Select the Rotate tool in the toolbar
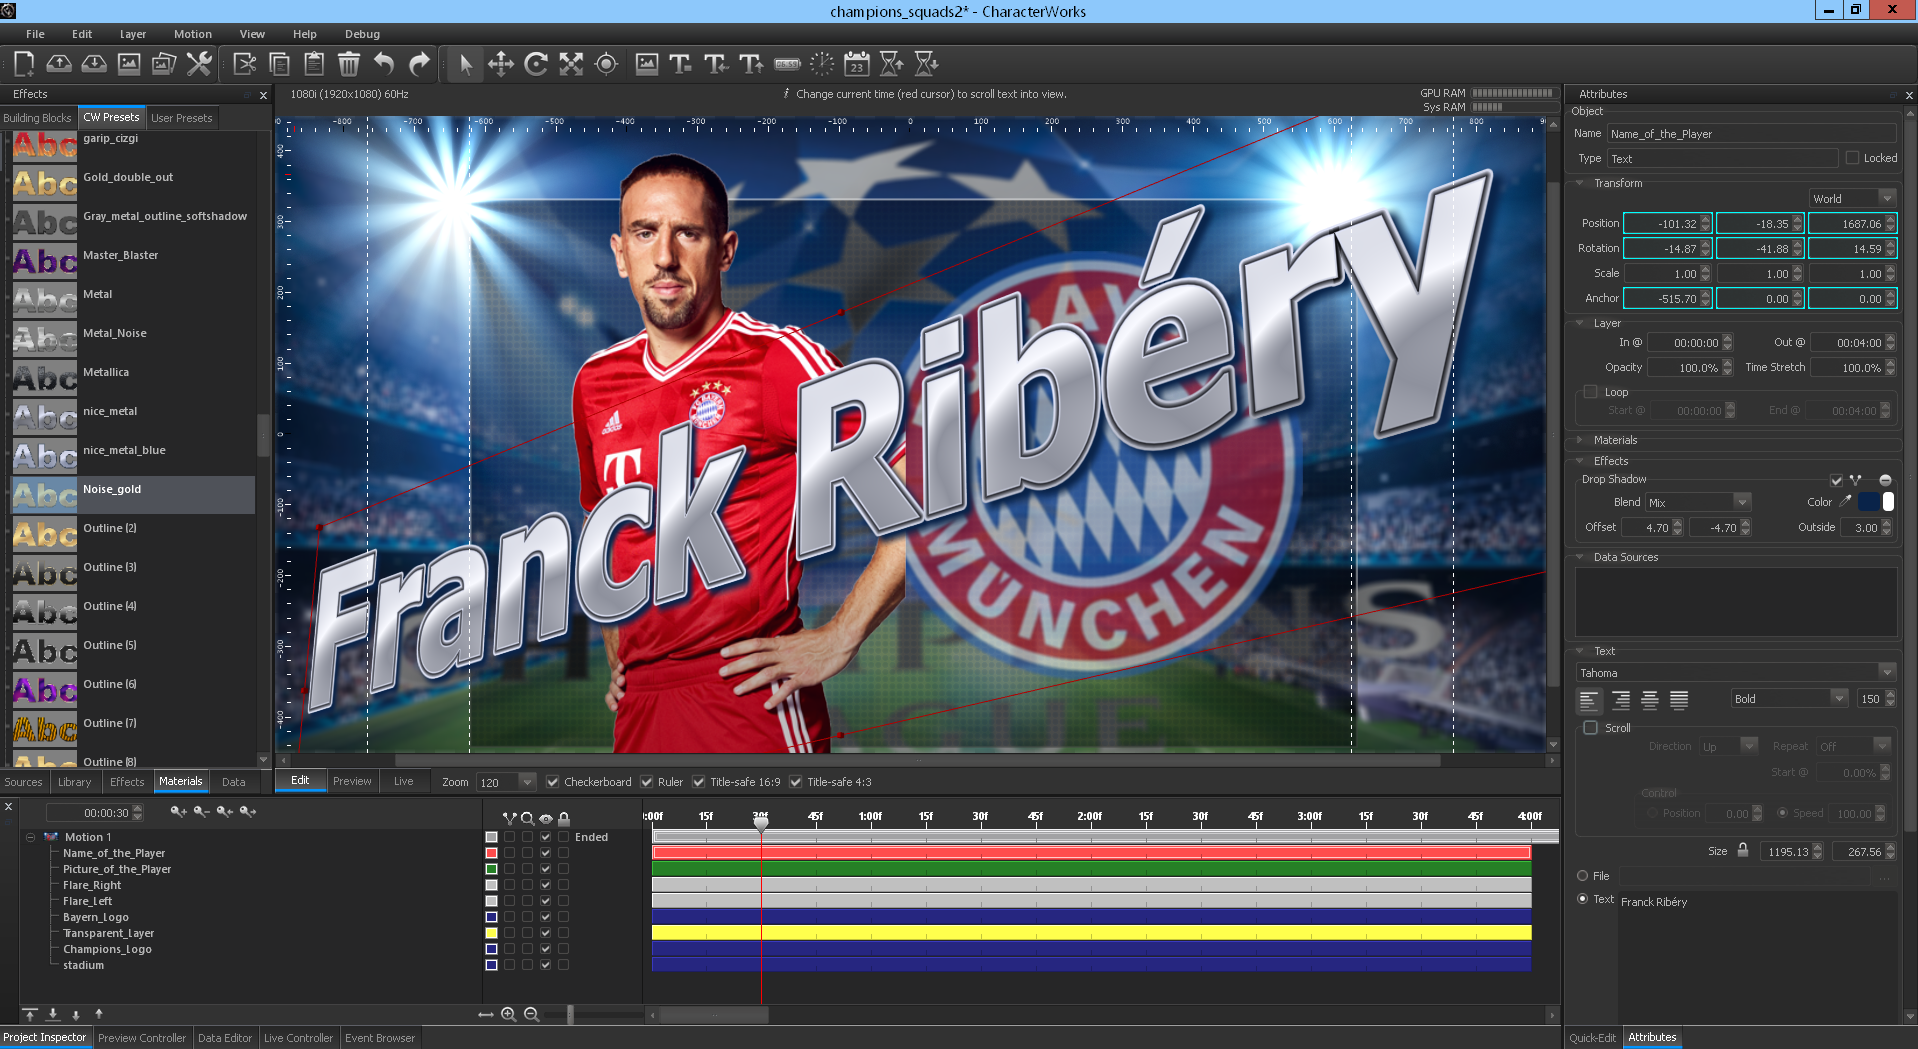Image resolution: width=1918 pixels, height=1049 pixels. (x=536, y=64)
